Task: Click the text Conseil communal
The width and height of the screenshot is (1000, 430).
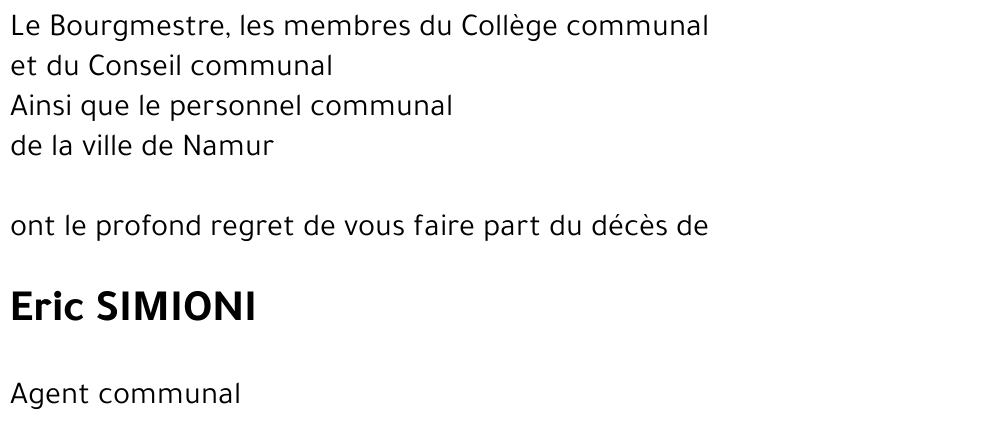Action: [x=210, y=66]
